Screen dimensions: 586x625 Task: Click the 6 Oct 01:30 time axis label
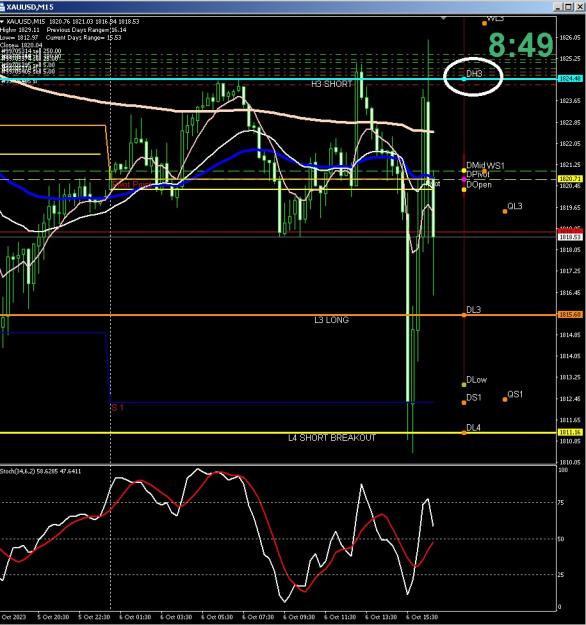(136, 617)
